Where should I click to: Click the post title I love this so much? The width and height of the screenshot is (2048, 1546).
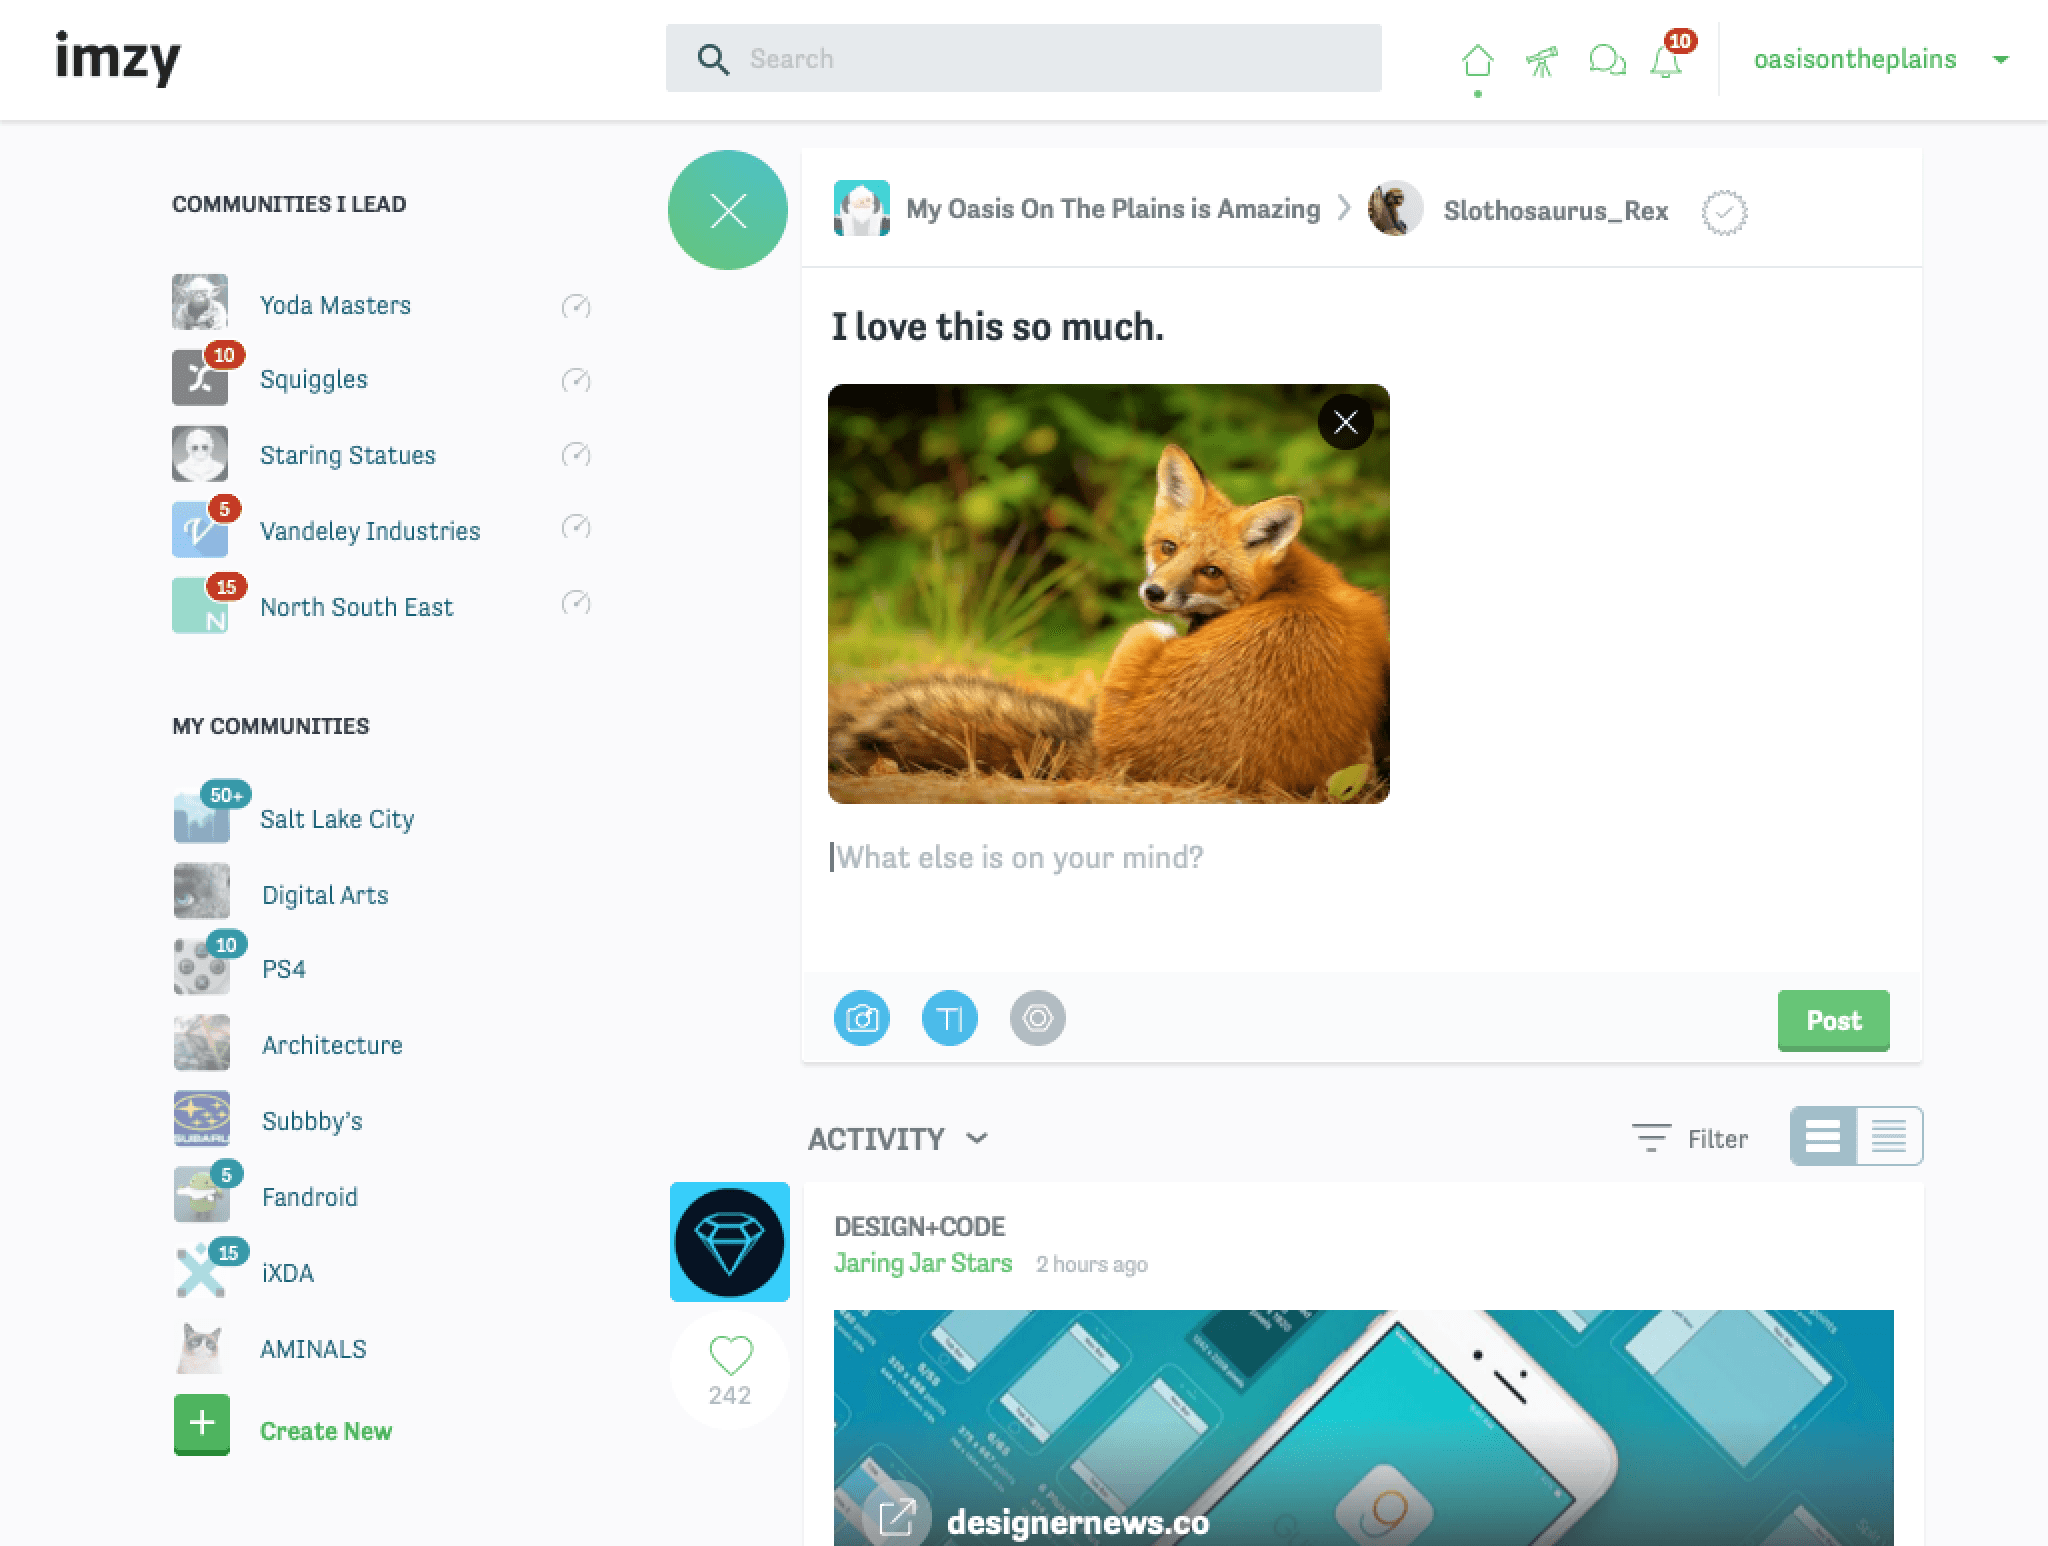(998, 327)
